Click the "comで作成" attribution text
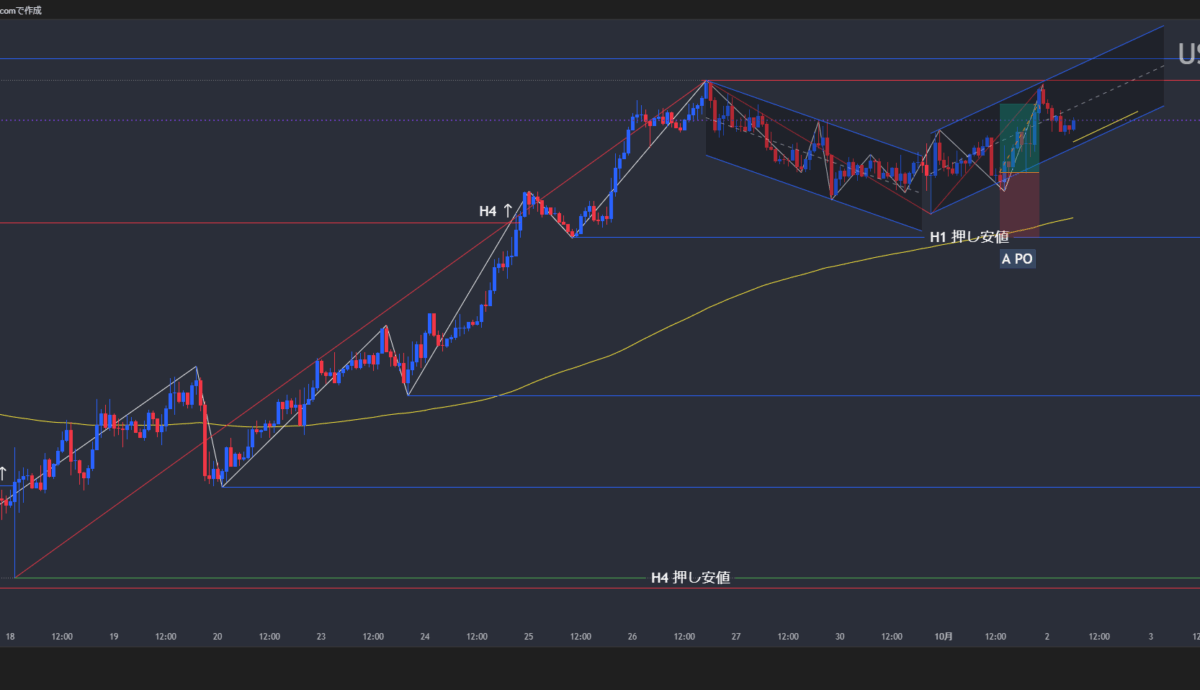The width and height of the screenshot is (1200, 690). pyautogui.click(x=22, y=9)
